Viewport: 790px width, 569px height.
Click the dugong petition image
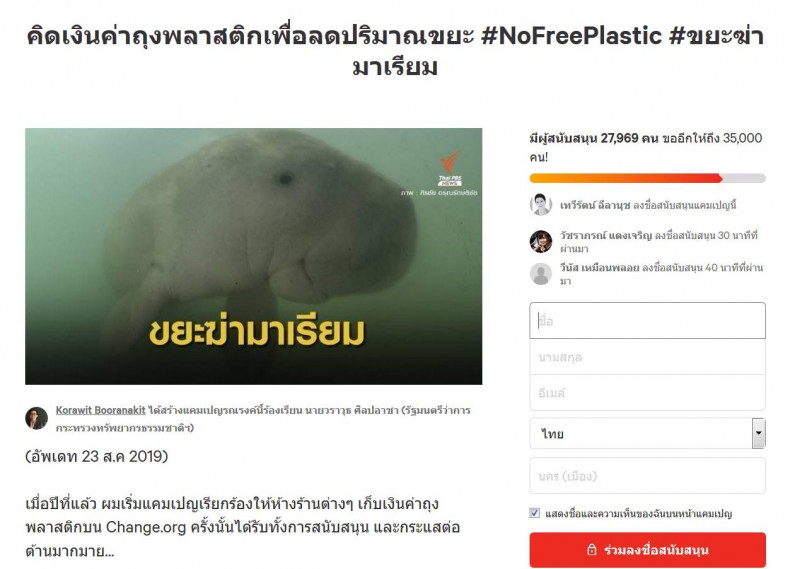[253, 256]
